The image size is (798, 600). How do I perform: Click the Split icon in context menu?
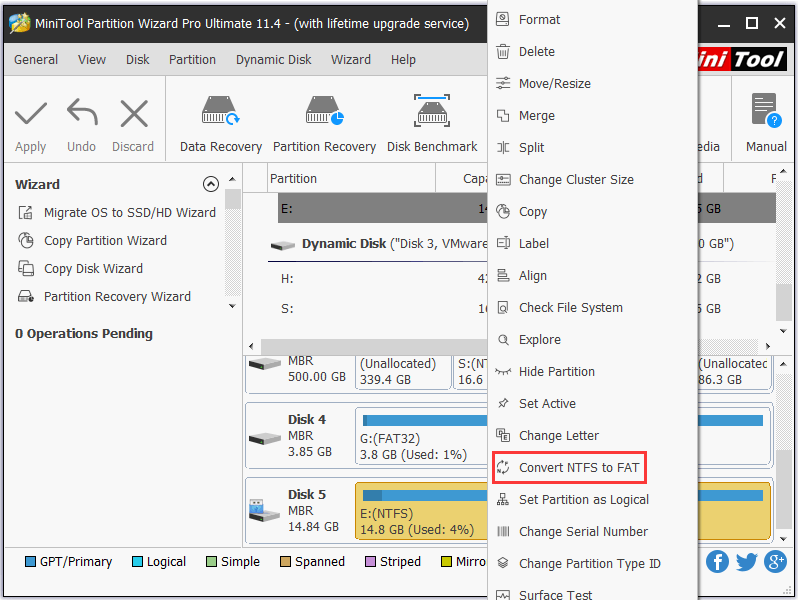click(x=503, y=148)
